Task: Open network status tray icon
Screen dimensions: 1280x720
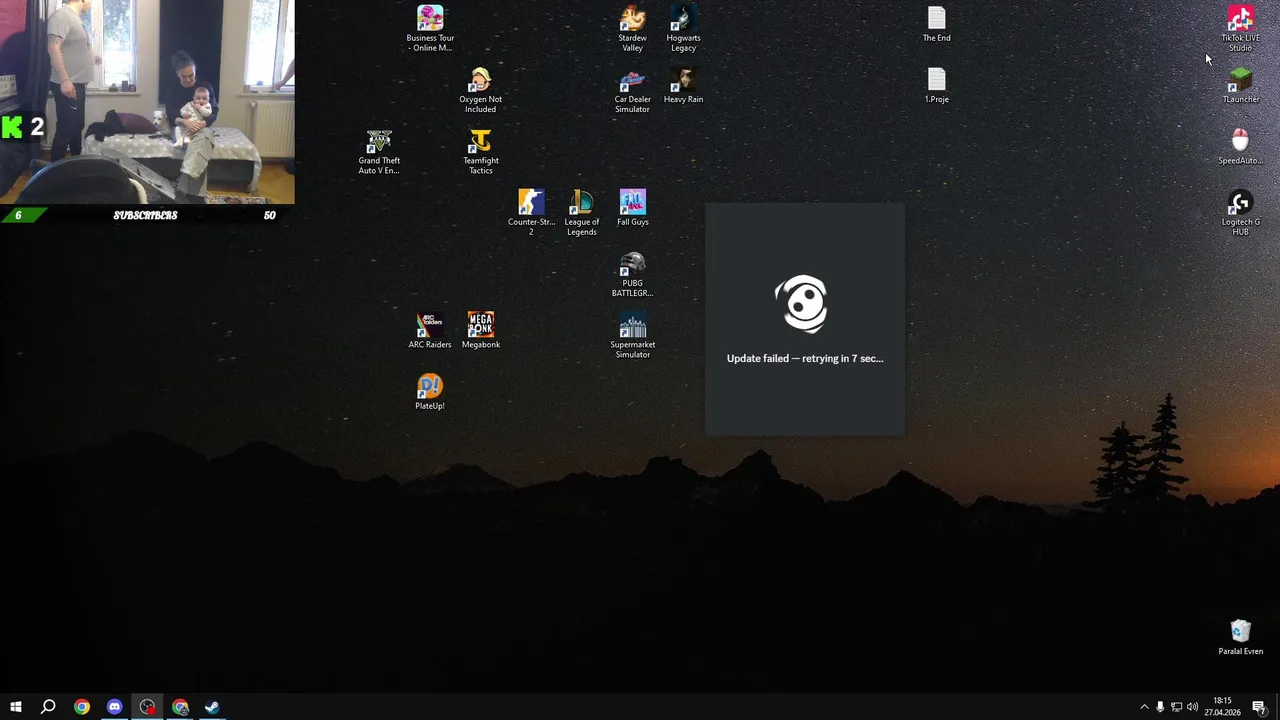Action: [x=1176, y=707]
